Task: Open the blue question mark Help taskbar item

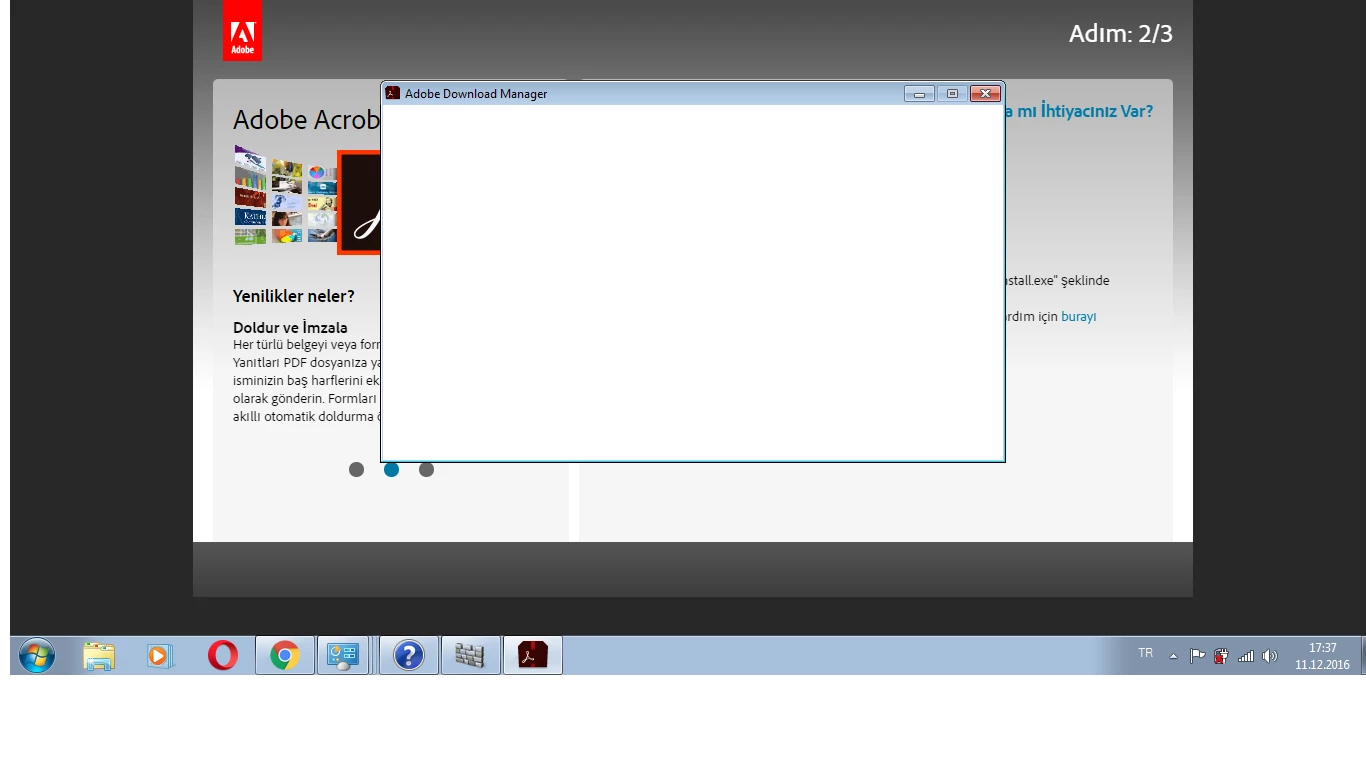Action: coord(409,656)
